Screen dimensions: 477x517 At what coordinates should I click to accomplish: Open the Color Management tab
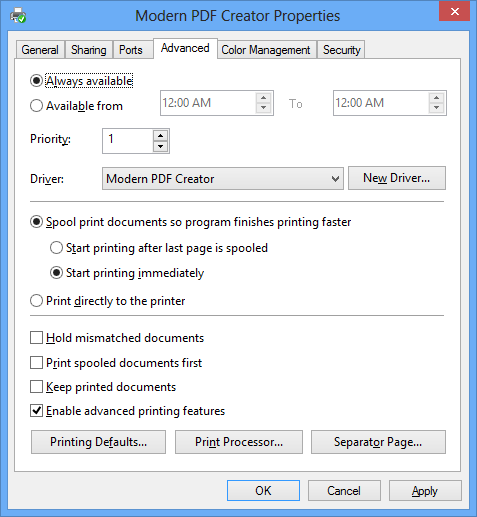[x=266, y=50]
